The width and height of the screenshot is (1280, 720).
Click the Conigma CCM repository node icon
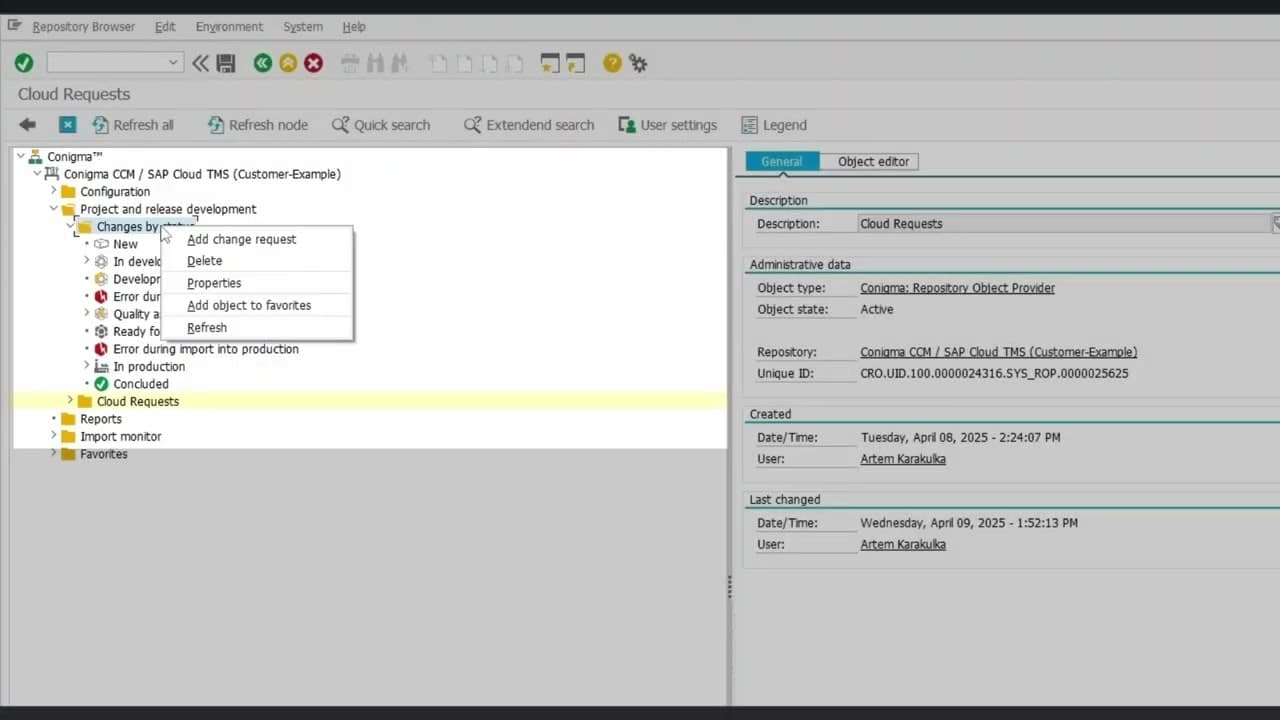pos(52,174)
